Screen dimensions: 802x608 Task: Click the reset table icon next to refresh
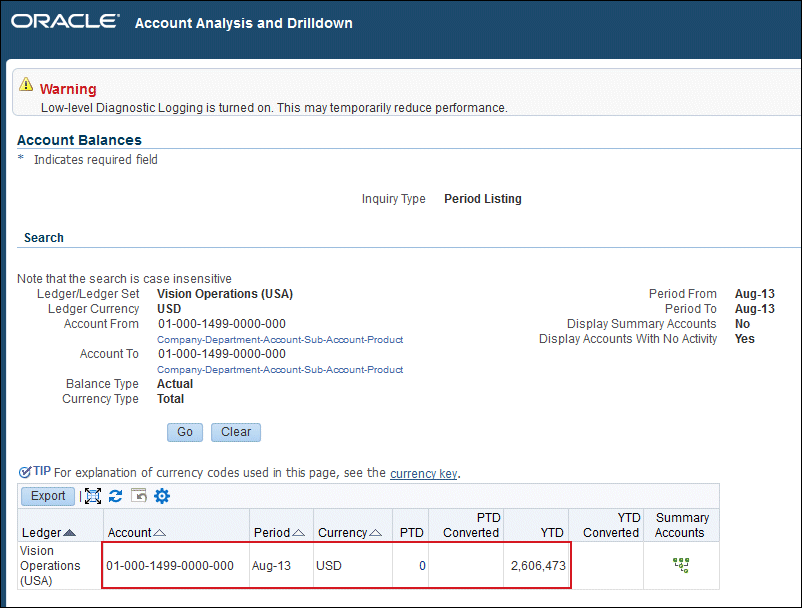[x=139, y=496]
